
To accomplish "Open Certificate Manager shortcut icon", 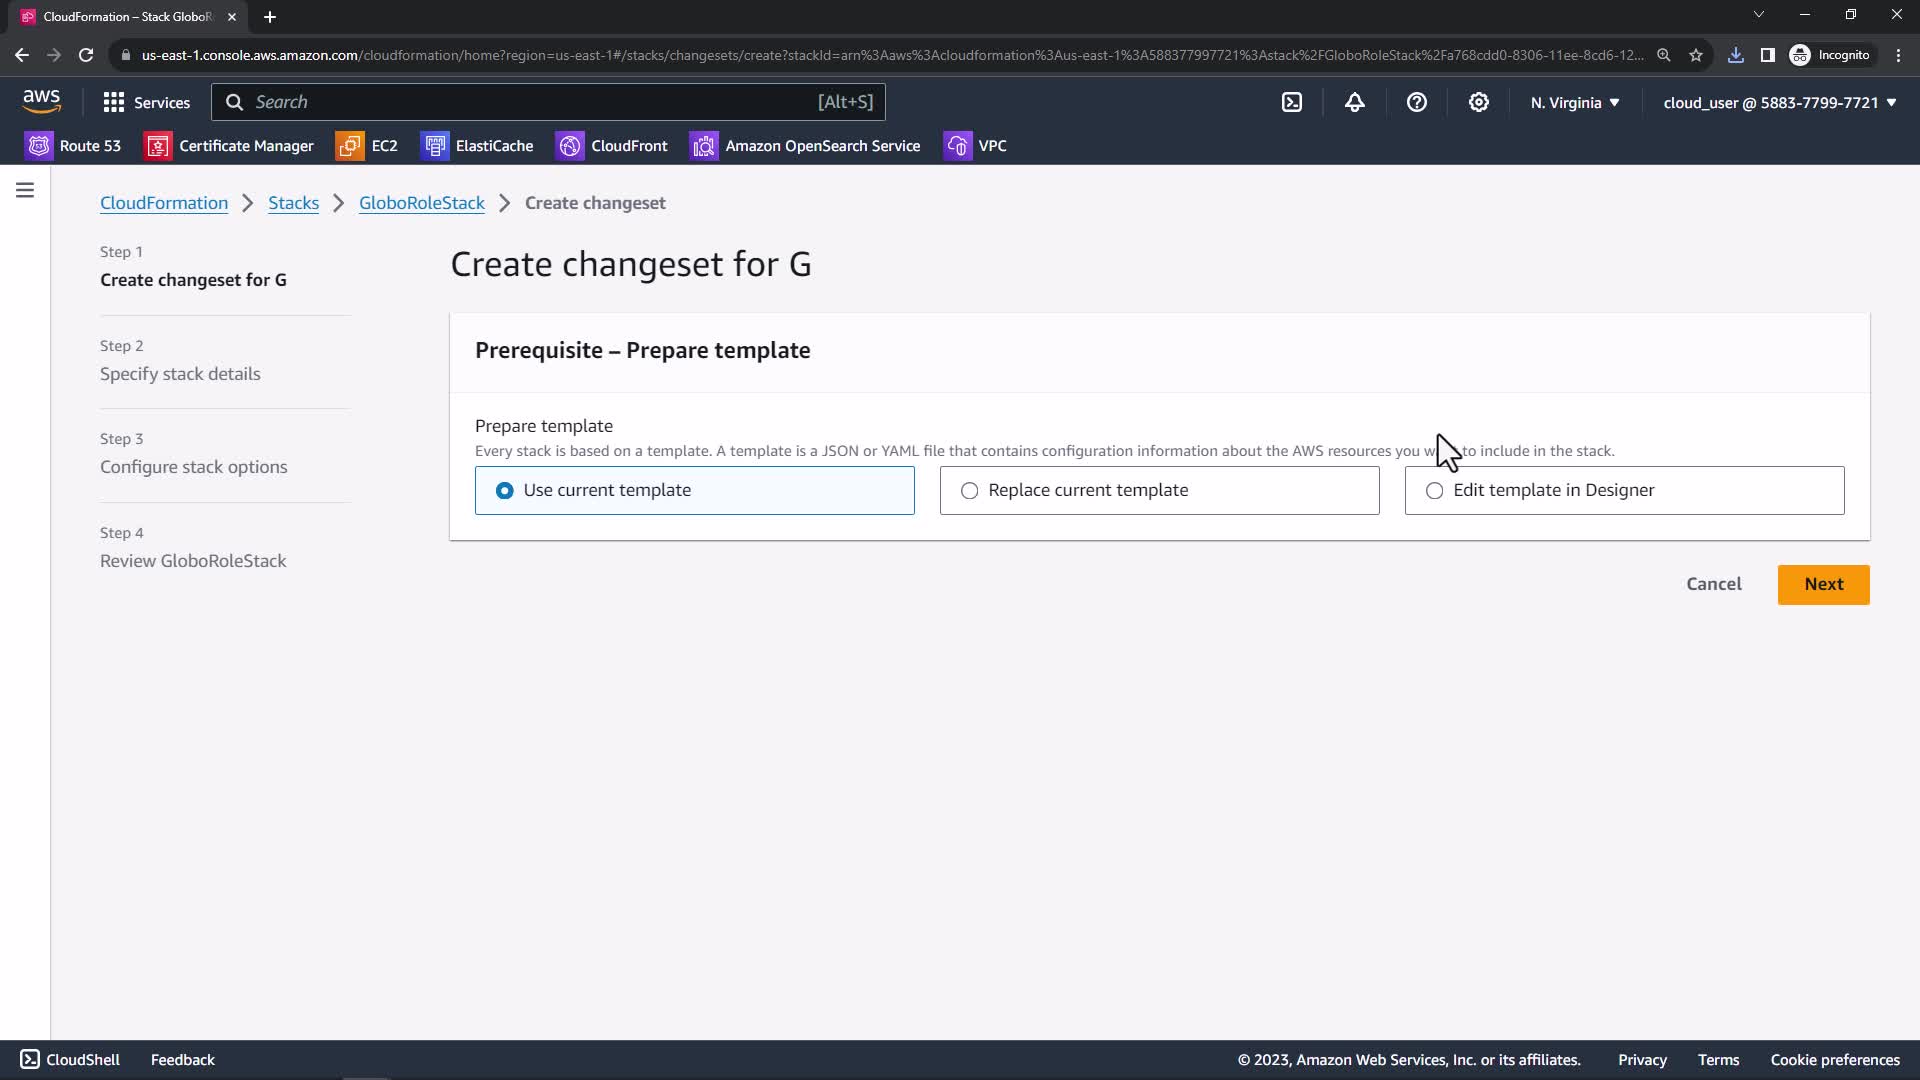I will click(158, 146).
